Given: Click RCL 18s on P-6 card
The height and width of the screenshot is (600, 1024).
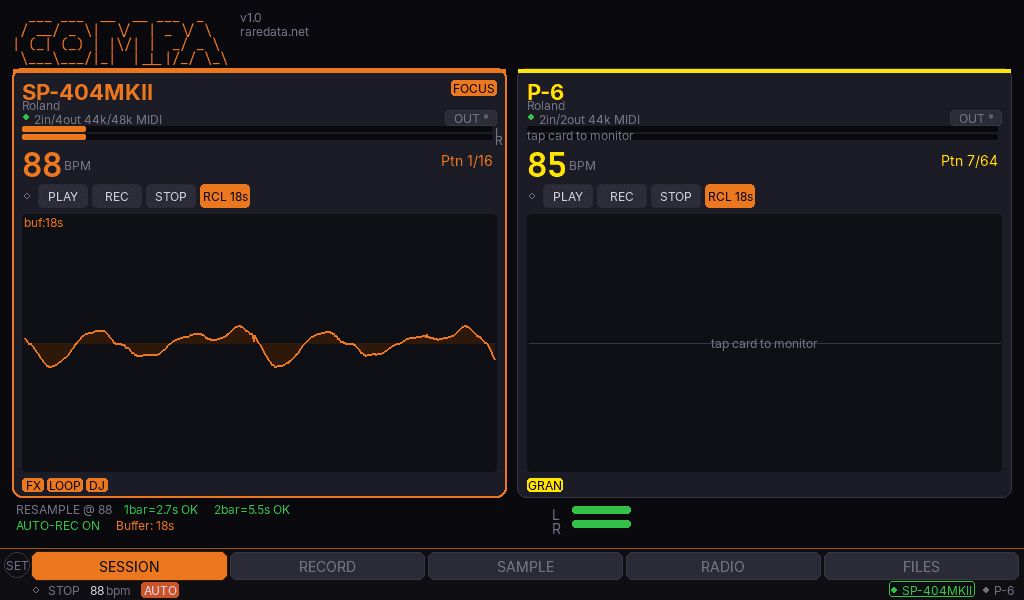Looking at the screenshot, I should tap(730, 197).
